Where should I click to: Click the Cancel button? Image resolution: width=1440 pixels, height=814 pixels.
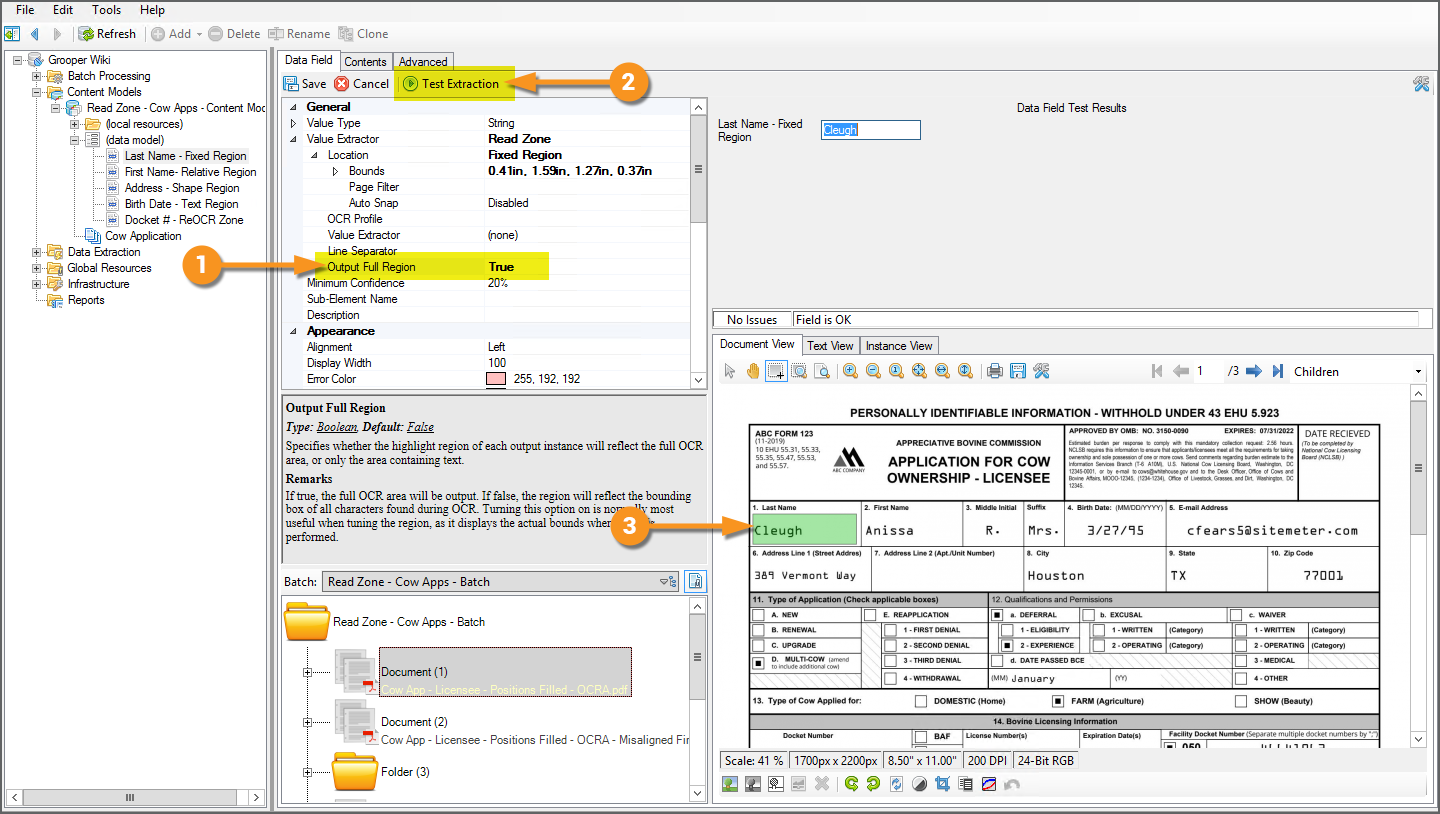pos(361,84)
